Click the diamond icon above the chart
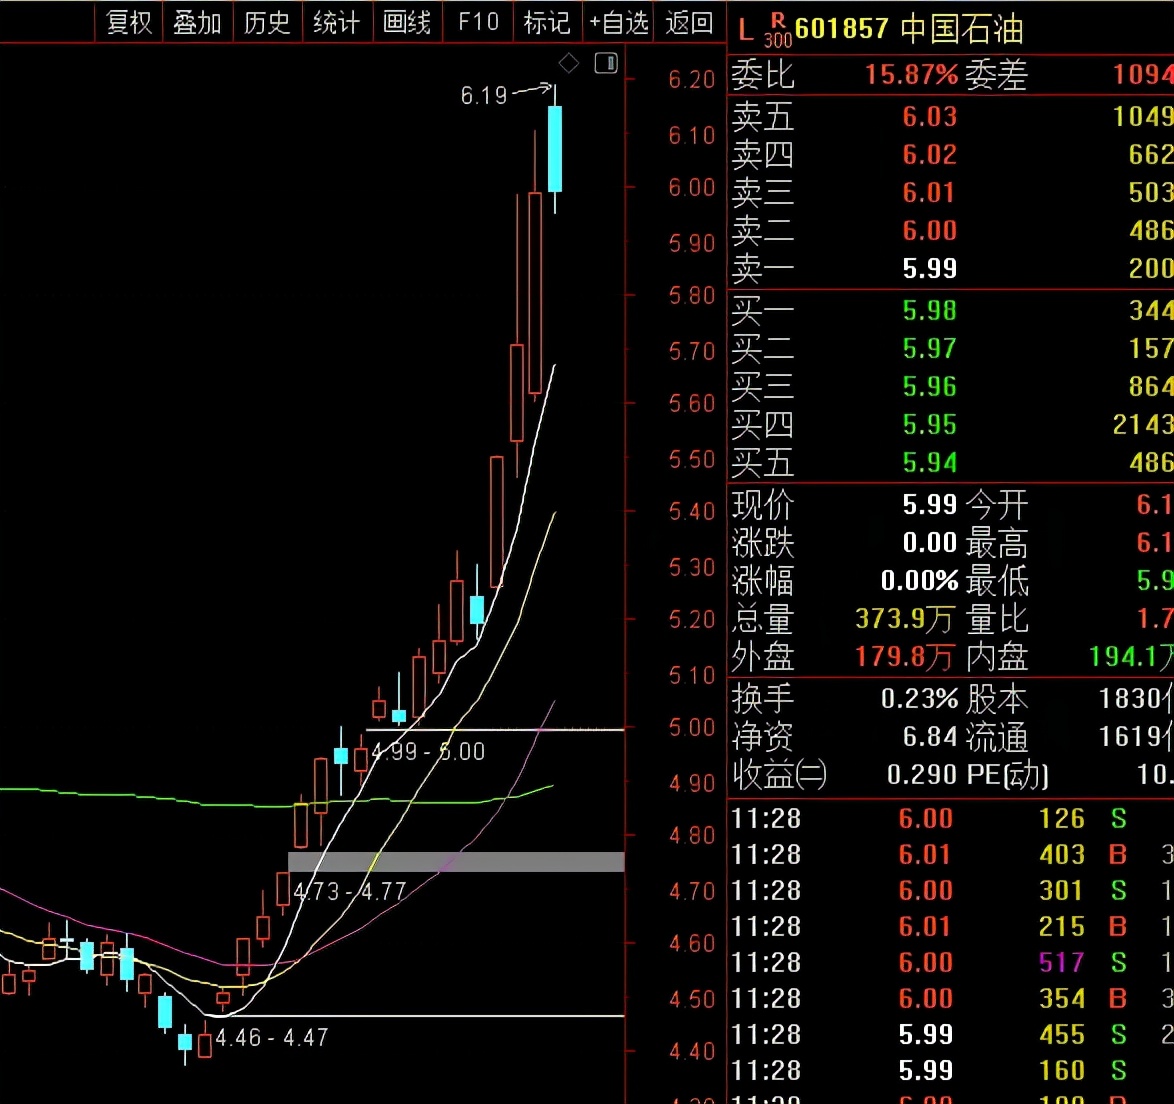The image size is (1174, 1104). [568, 64]
